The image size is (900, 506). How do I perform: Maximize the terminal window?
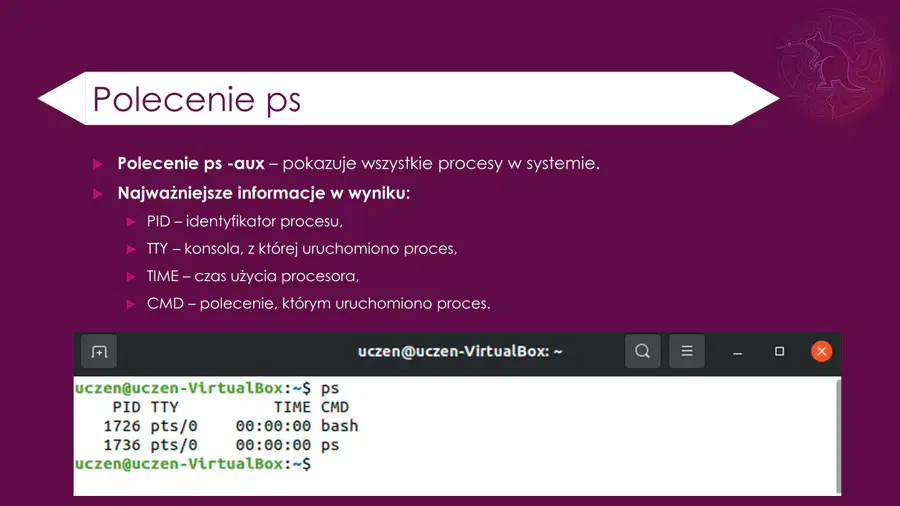coord(779,351)
